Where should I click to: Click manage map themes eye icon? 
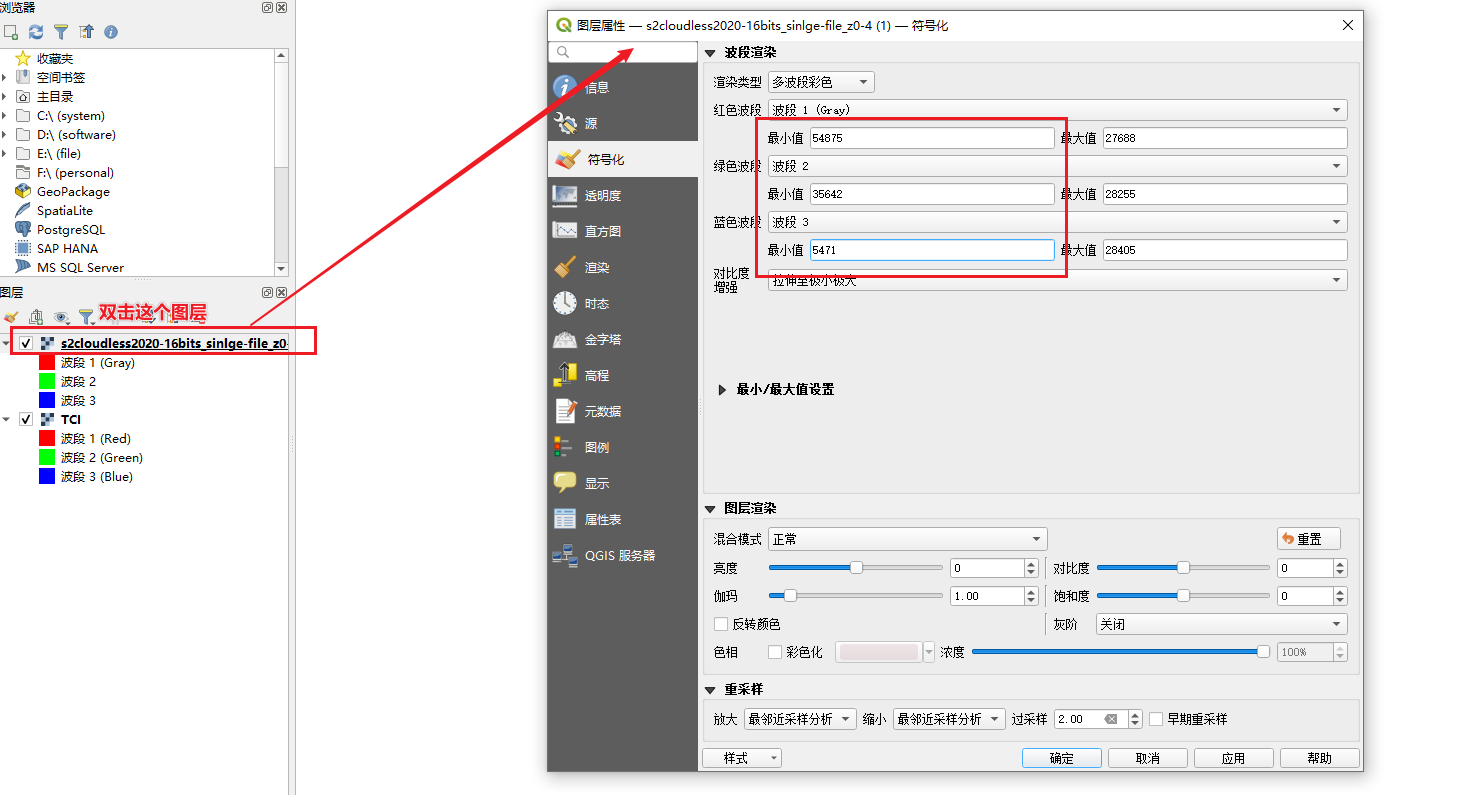pos(62,317)
